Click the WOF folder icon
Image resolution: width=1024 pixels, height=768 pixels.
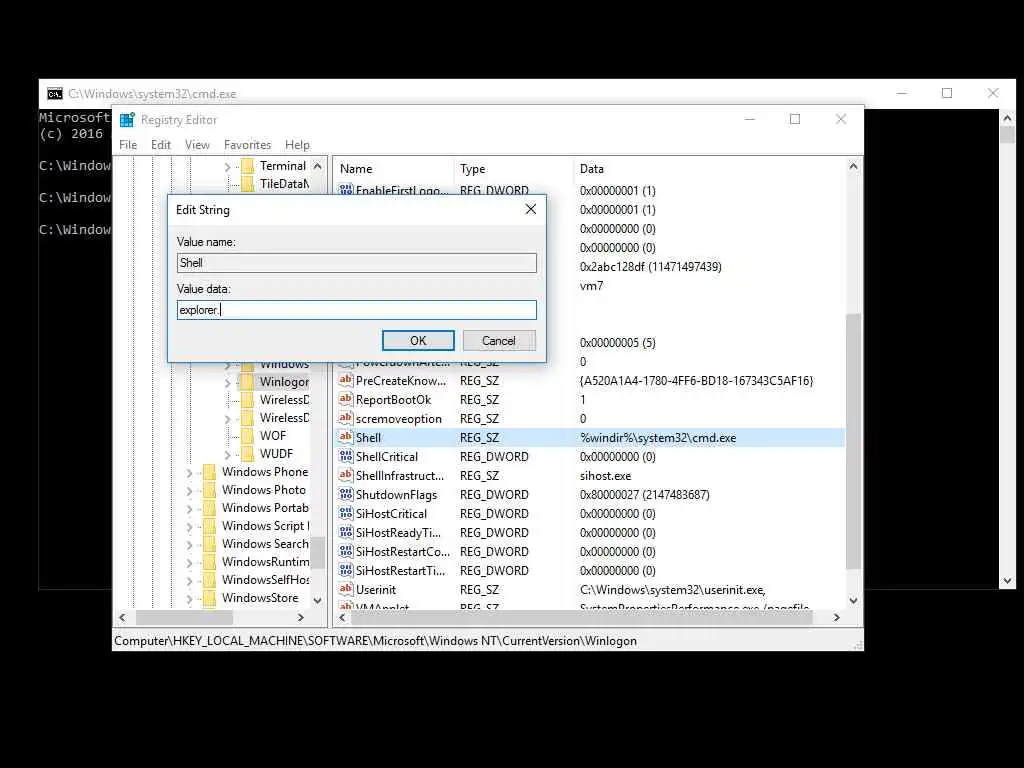[248, 436]
